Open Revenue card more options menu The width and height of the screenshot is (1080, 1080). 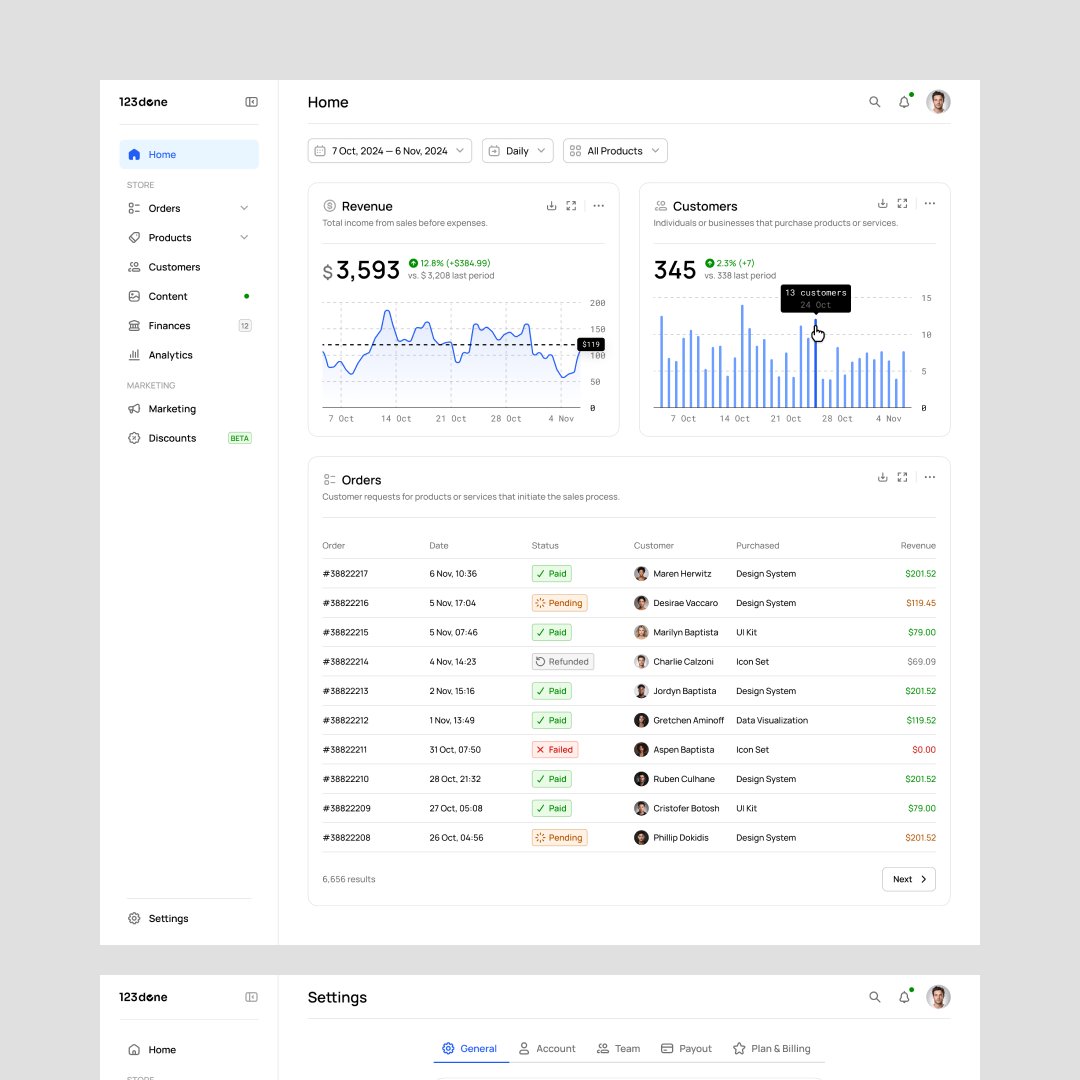click(x=599, y=206)
